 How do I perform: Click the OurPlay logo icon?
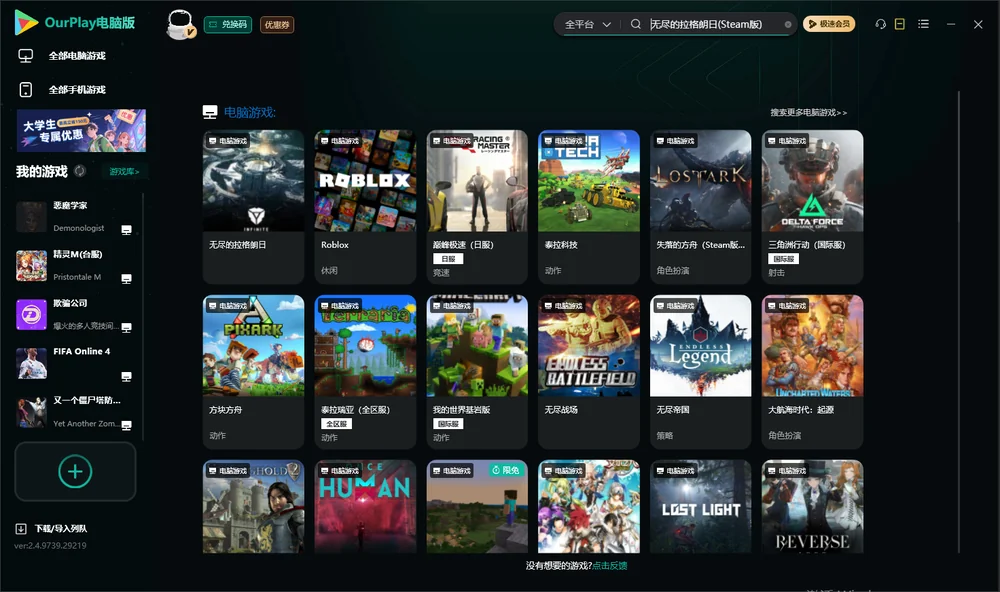click(26, 22)
